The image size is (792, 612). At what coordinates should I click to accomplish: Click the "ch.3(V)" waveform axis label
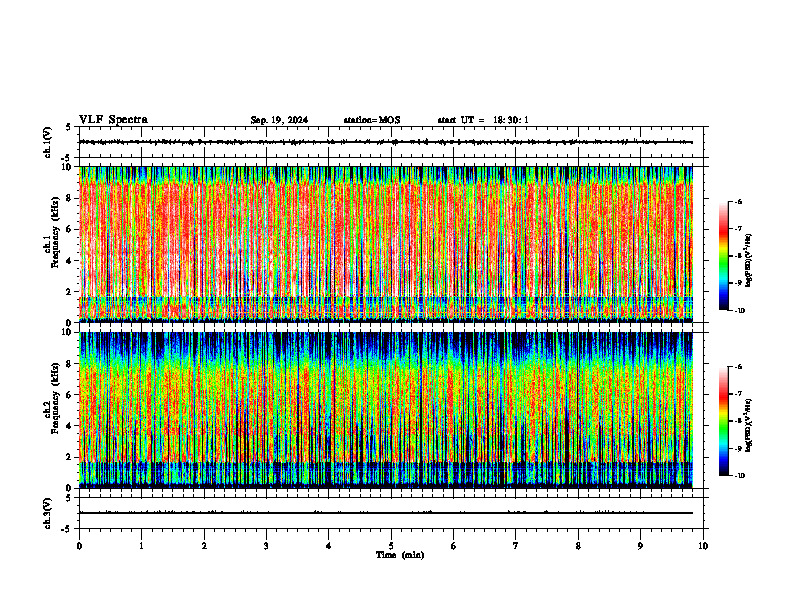pyautogui.click(x=47, y=513)
